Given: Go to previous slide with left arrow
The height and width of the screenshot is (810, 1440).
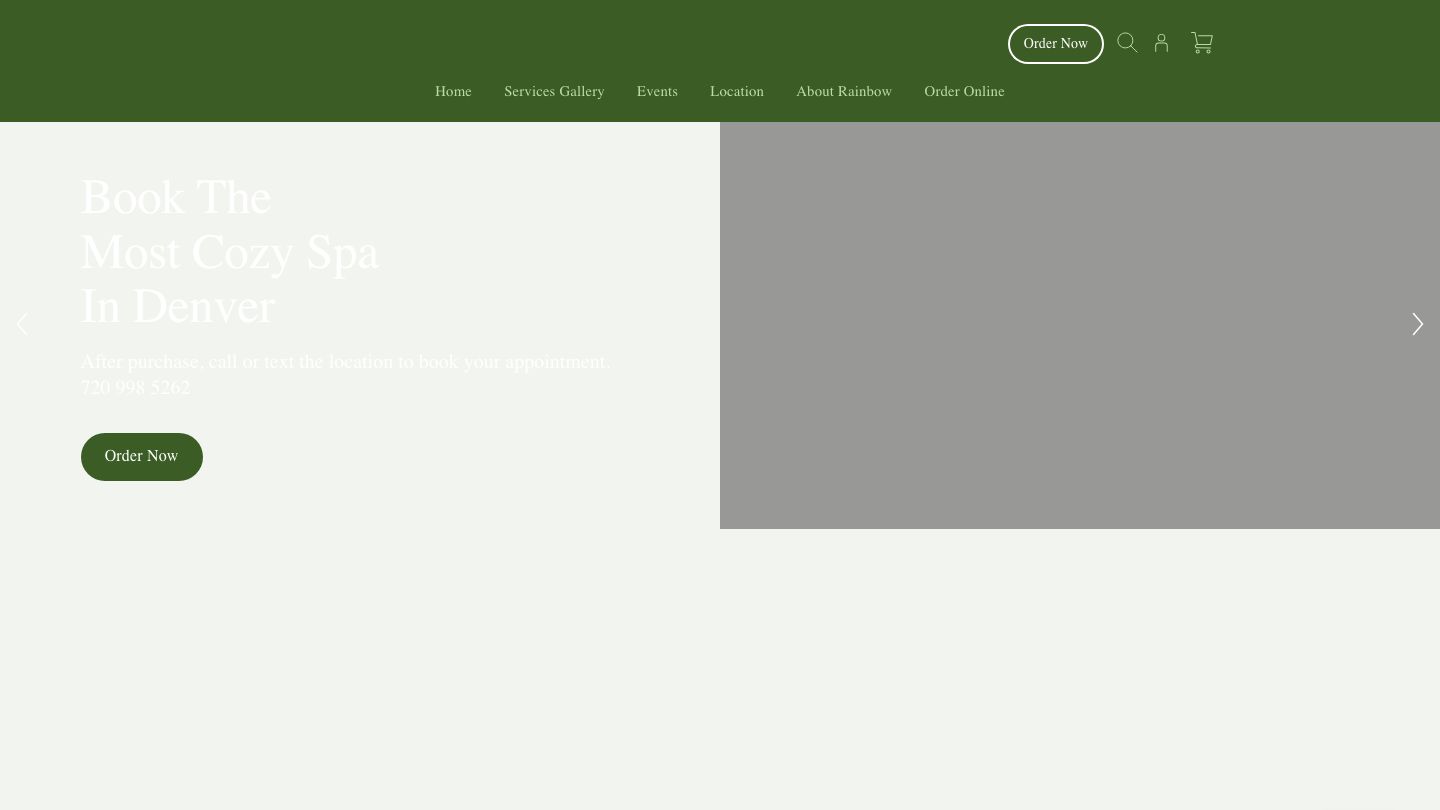Looking at the screenshot, I should (22, 324).
